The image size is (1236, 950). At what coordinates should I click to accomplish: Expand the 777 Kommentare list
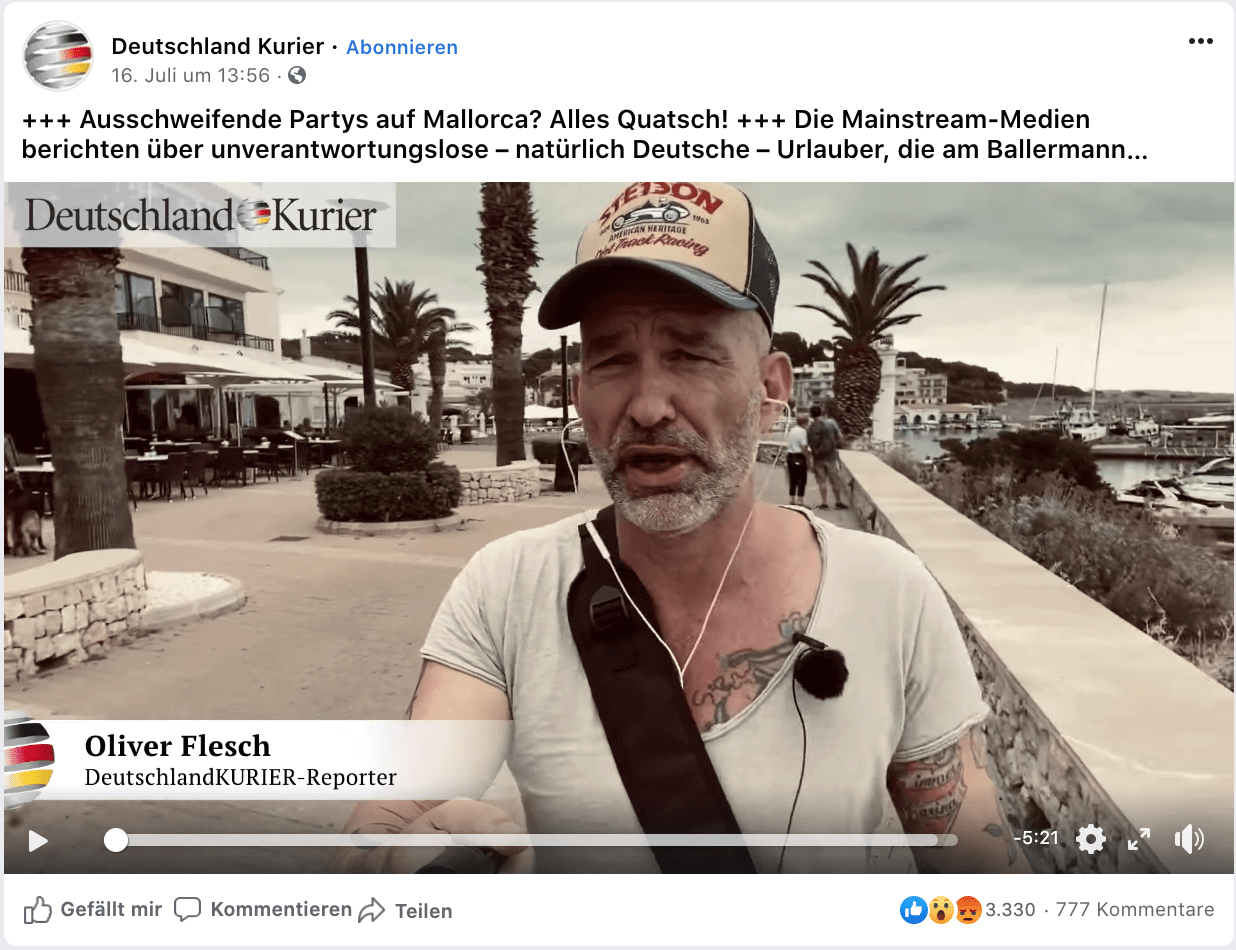pos(1135,909)
